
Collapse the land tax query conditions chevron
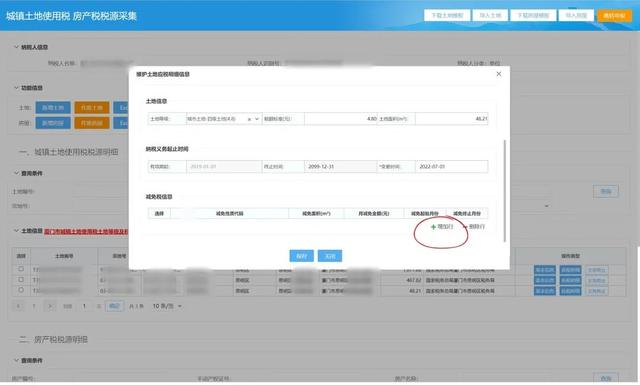click(x=16, y=173)
